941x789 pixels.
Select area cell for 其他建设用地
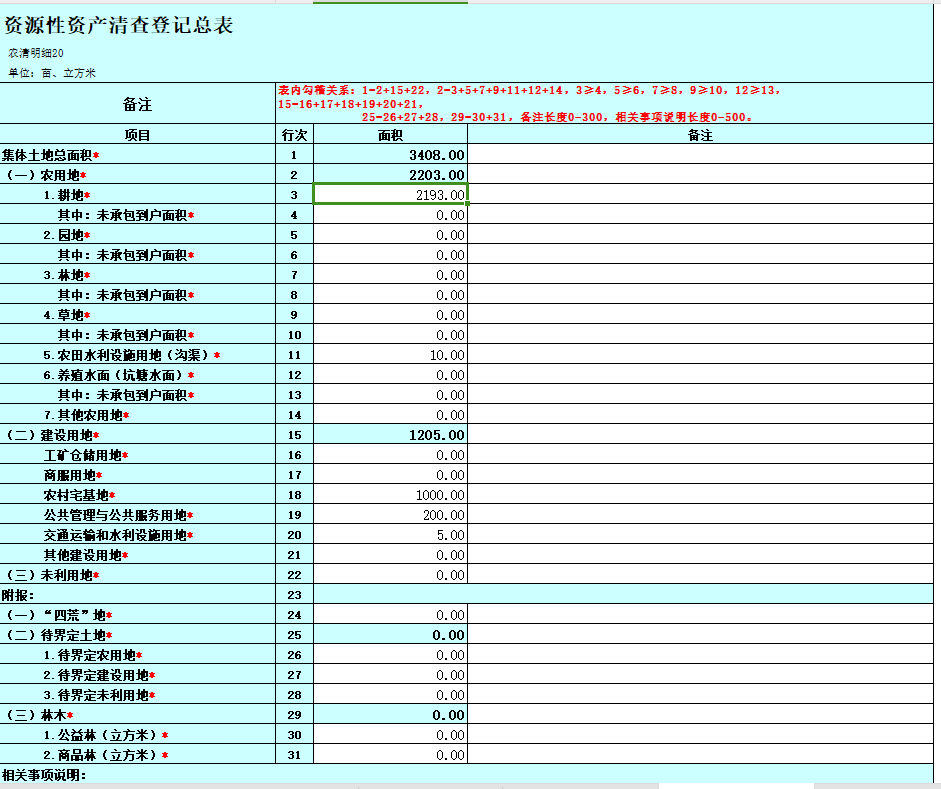coord(390,554)
